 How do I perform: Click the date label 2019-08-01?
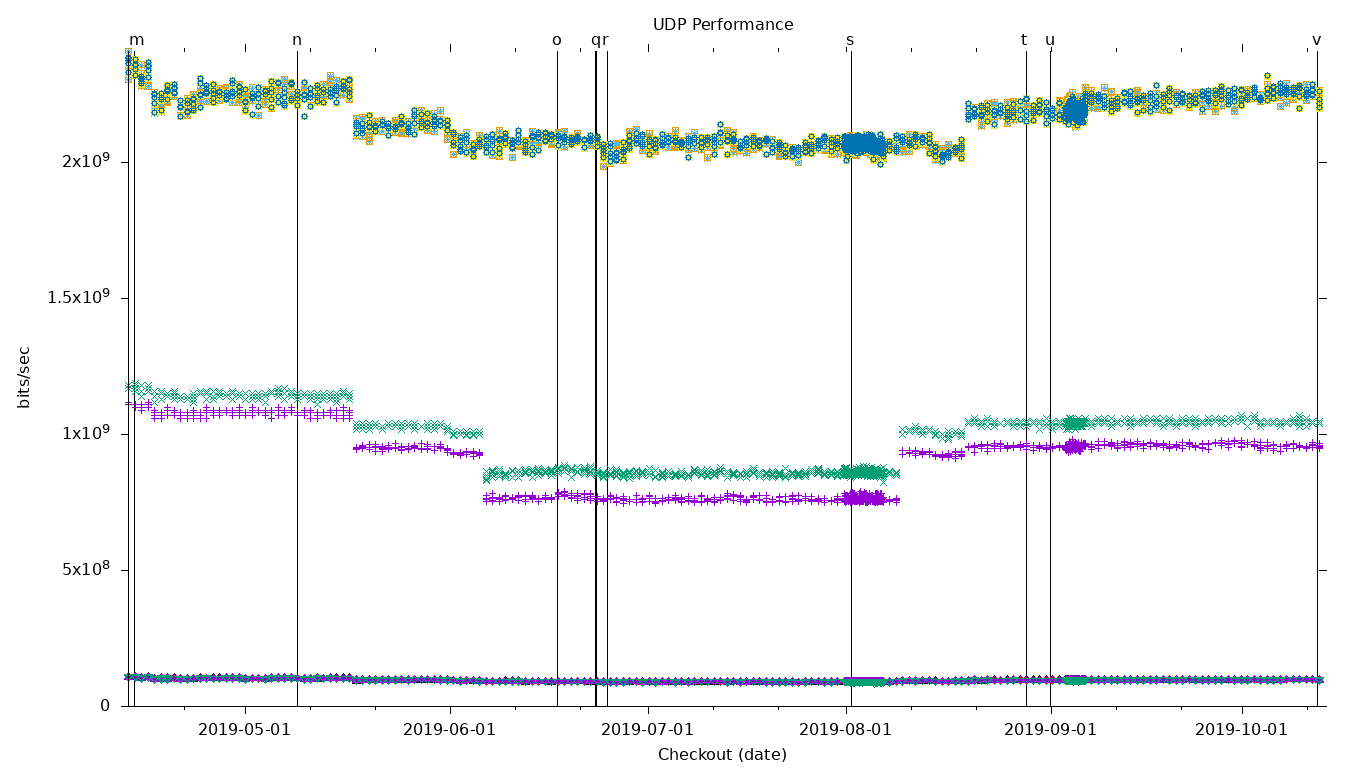tap(846, 730)
